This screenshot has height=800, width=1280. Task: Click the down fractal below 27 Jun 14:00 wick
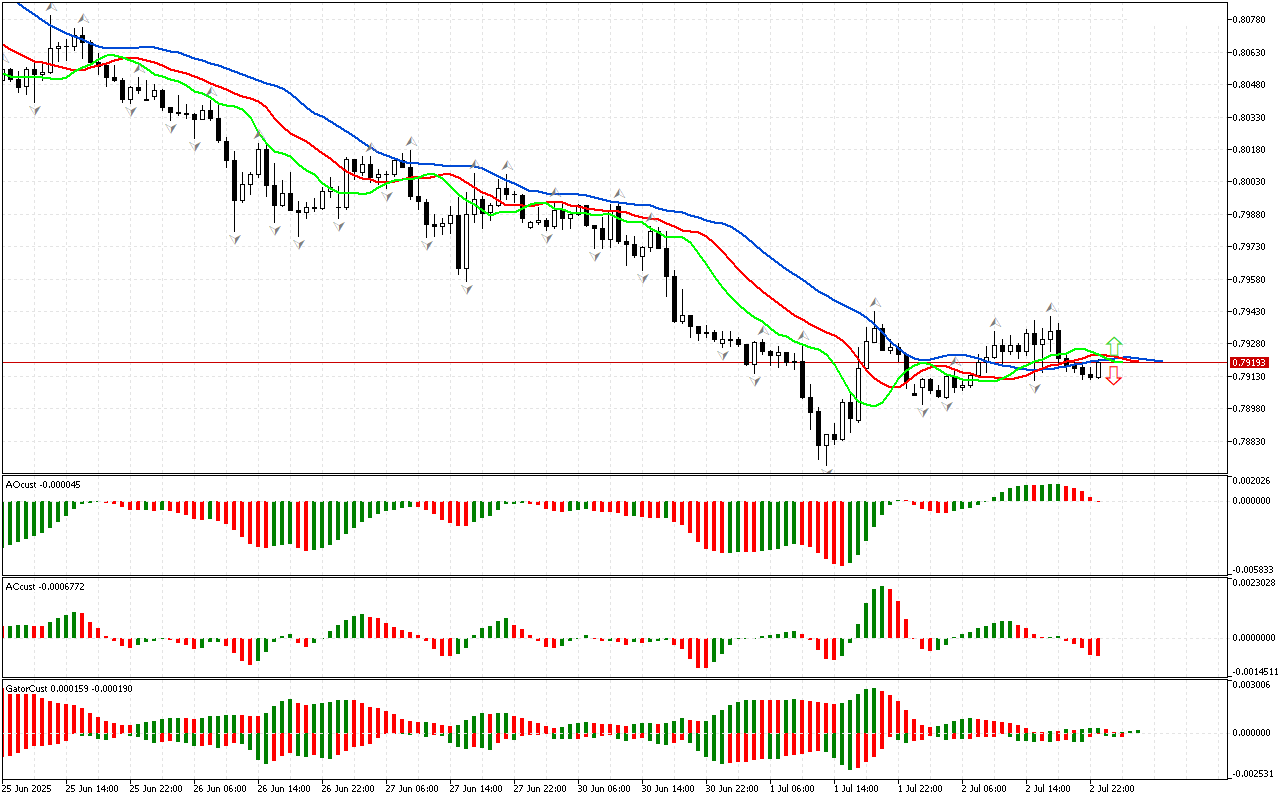pos(466,288)
